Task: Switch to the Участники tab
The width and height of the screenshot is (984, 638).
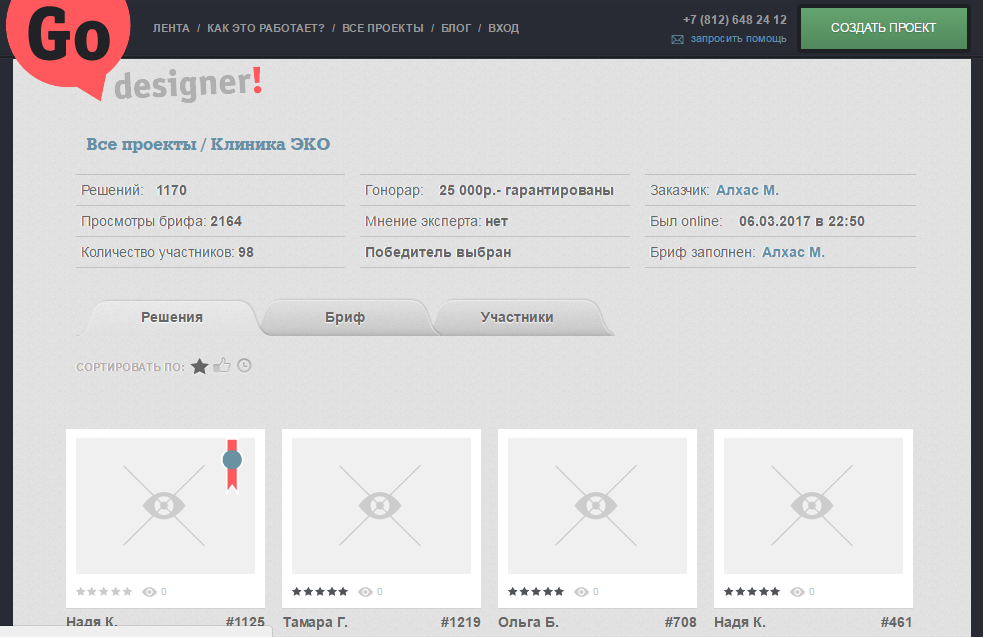Action: (517, 317)
